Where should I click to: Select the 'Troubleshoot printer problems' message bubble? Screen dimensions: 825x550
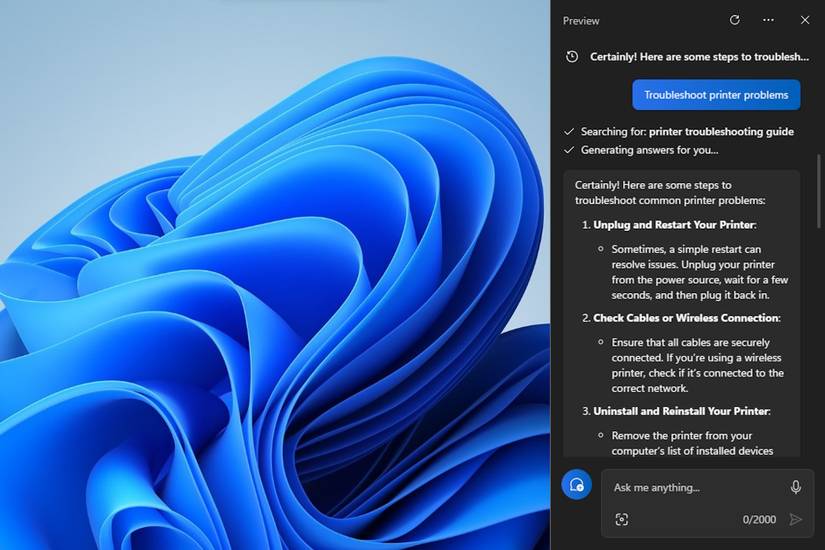(x=716, y=95)
